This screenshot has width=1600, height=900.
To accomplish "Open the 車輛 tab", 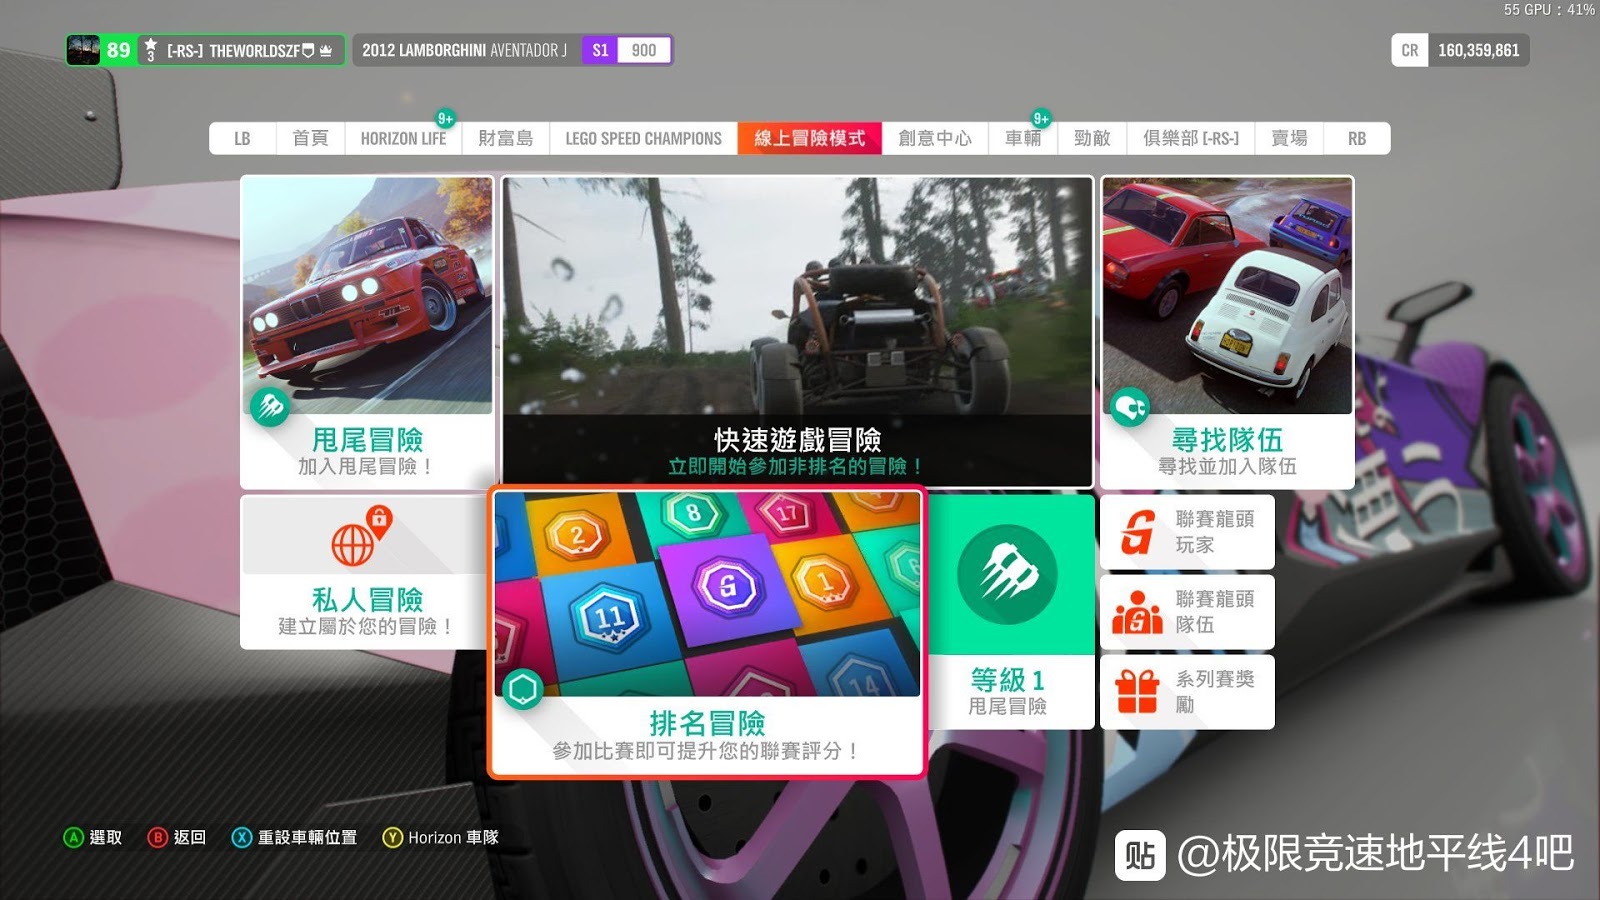I will (x=1023, y=138).
